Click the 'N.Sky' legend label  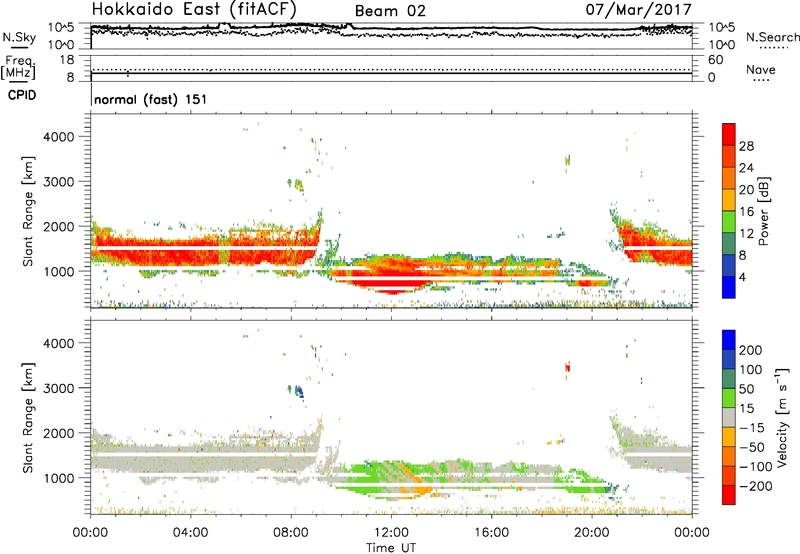[x=19, y=37]
